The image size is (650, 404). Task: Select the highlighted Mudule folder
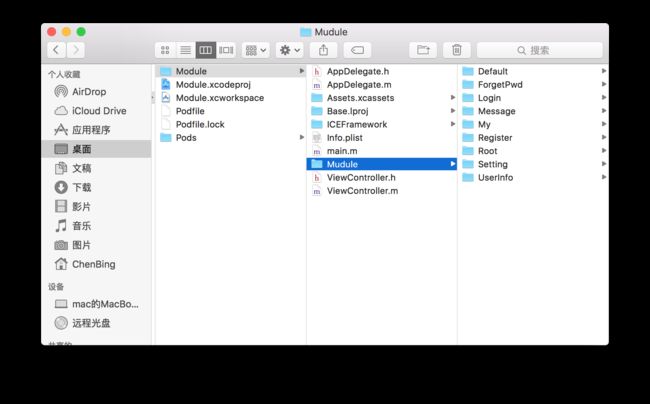pyautogui.click(x=381, y=164)
